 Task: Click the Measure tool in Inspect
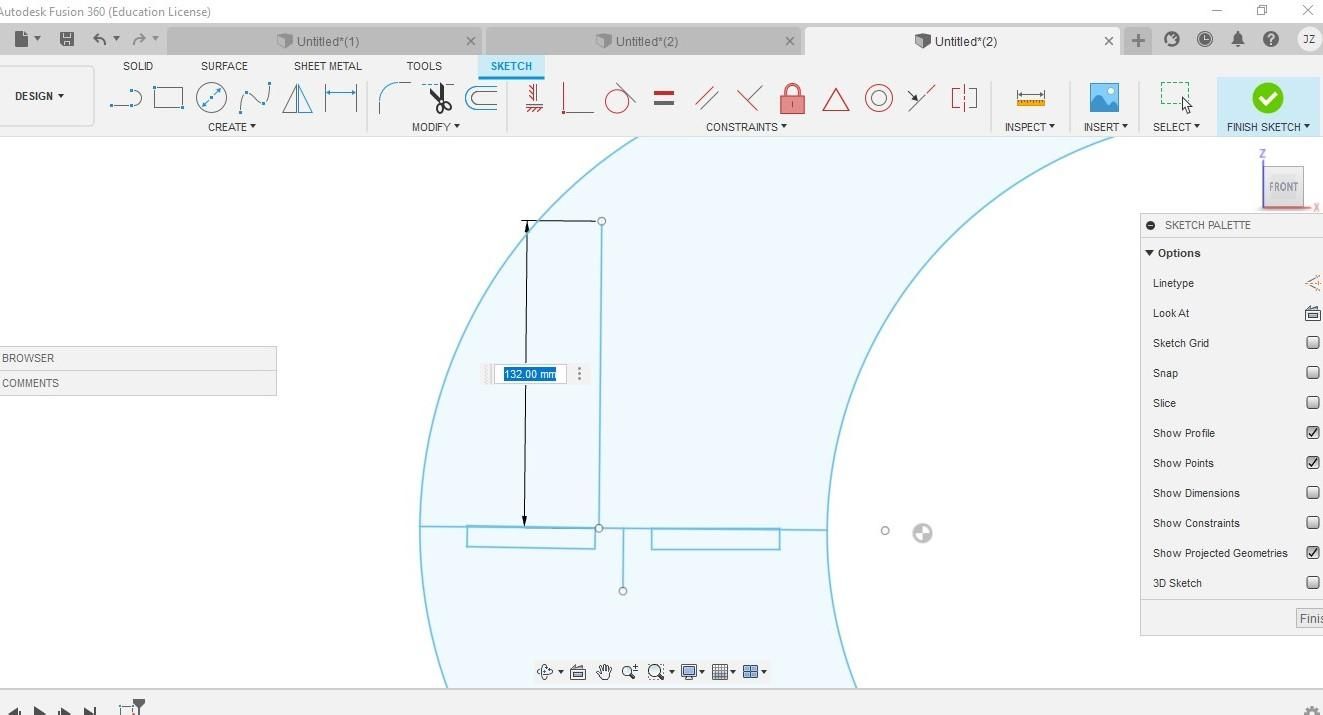[1030, 98]
